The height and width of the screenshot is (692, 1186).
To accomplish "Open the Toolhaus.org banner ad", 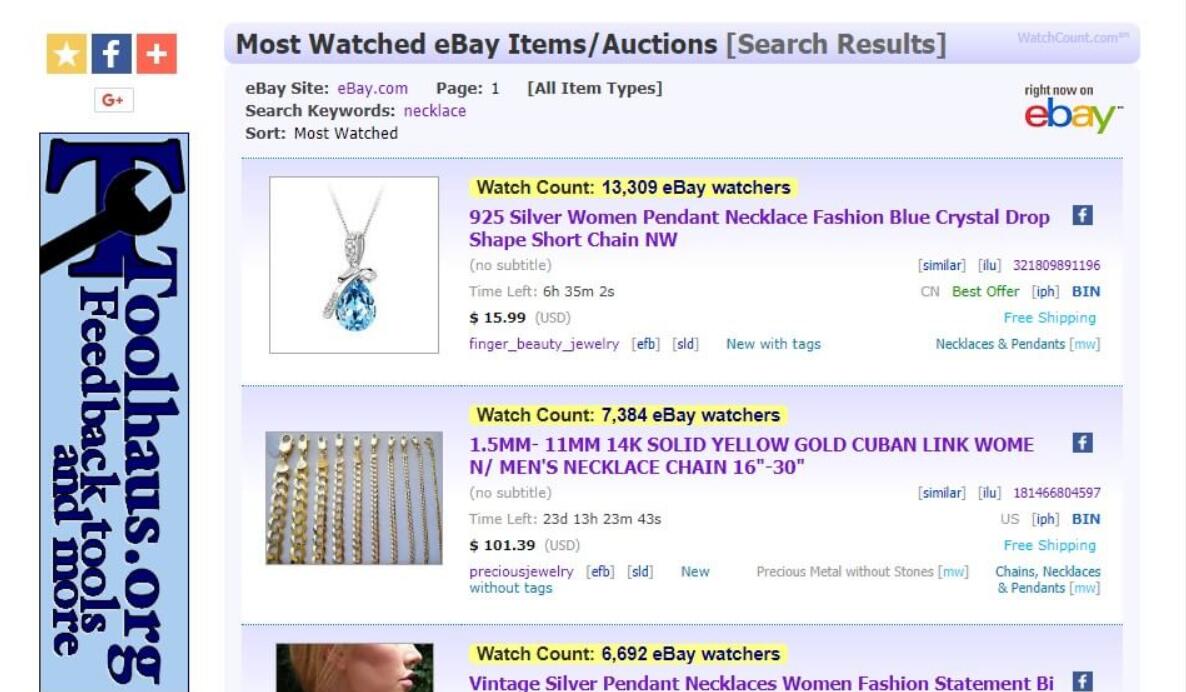I will point(114,412).
